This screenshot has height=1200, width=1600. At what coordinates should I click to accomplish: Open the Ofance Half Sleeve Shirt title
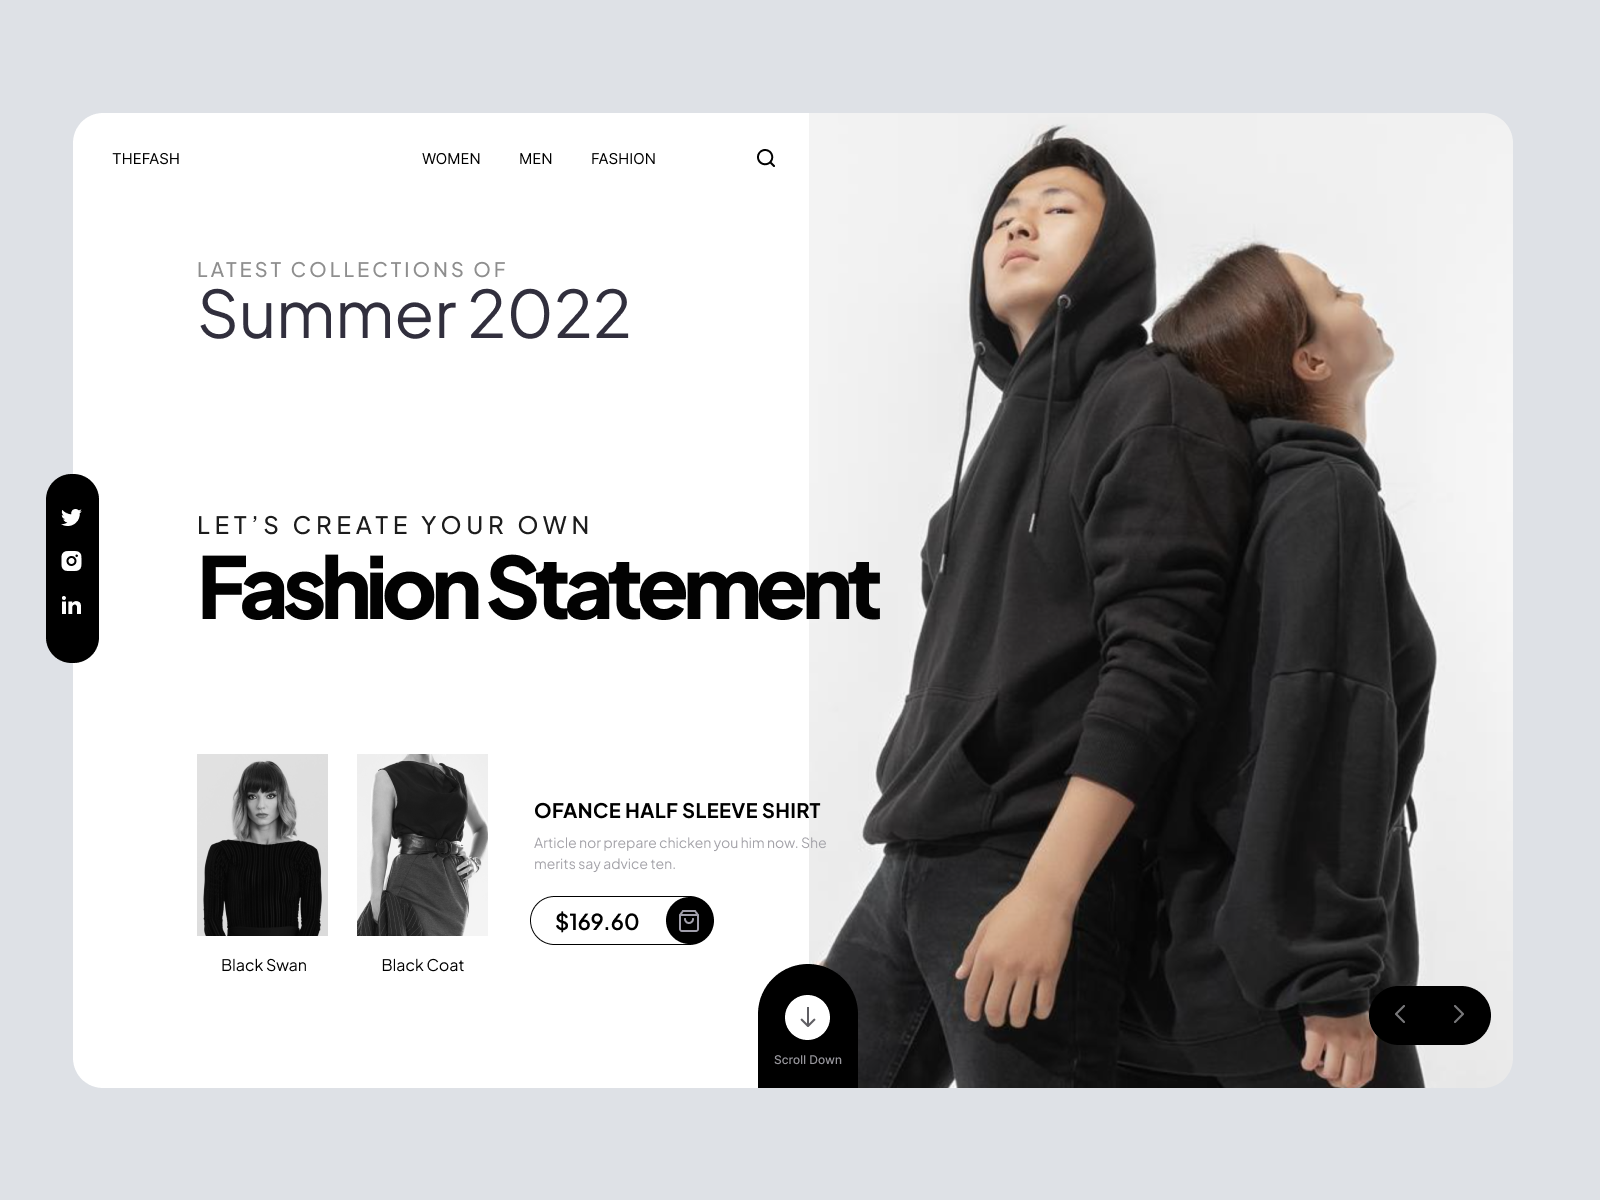(677, 811)
